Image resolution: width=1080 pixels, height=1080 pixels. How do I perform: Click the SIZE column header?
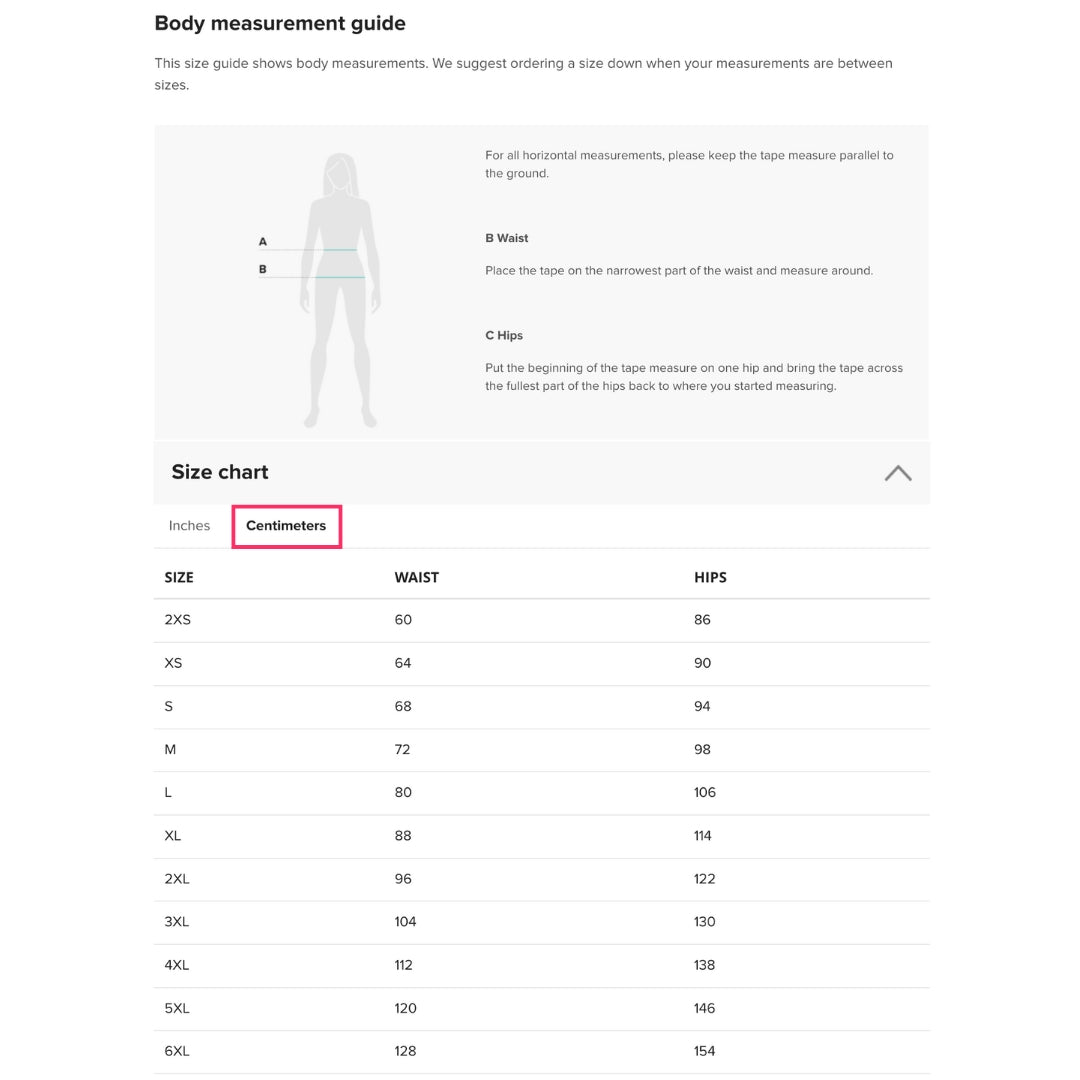[x=179, y=578]
